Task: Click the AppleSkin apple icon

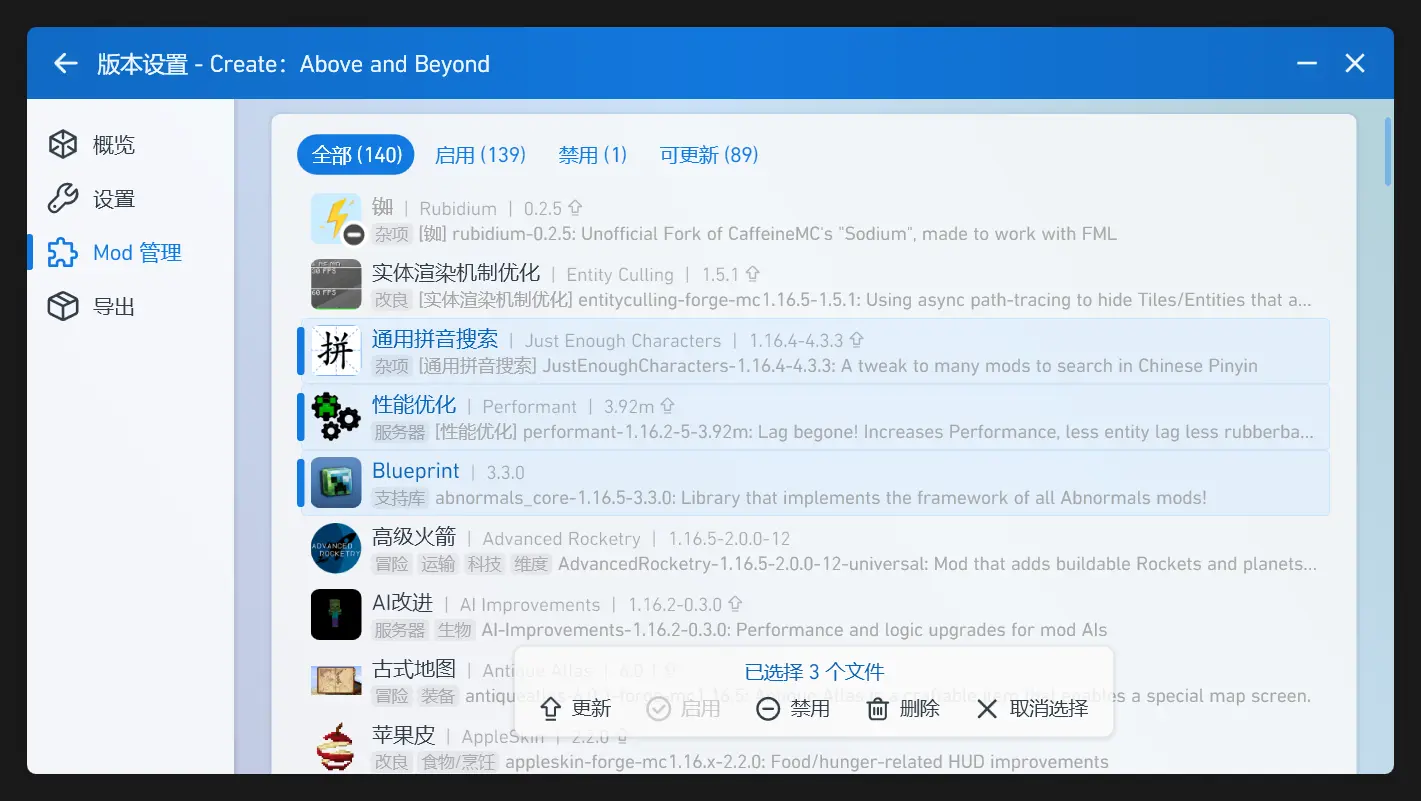Action: point(335,747)
